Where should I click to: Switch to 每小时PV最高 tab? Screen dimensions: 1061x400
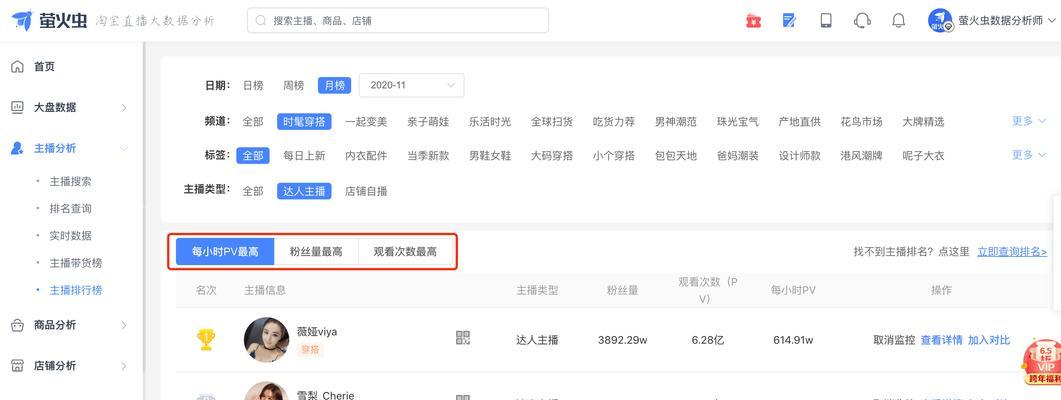pyautogui.click(x=225, y=252)
